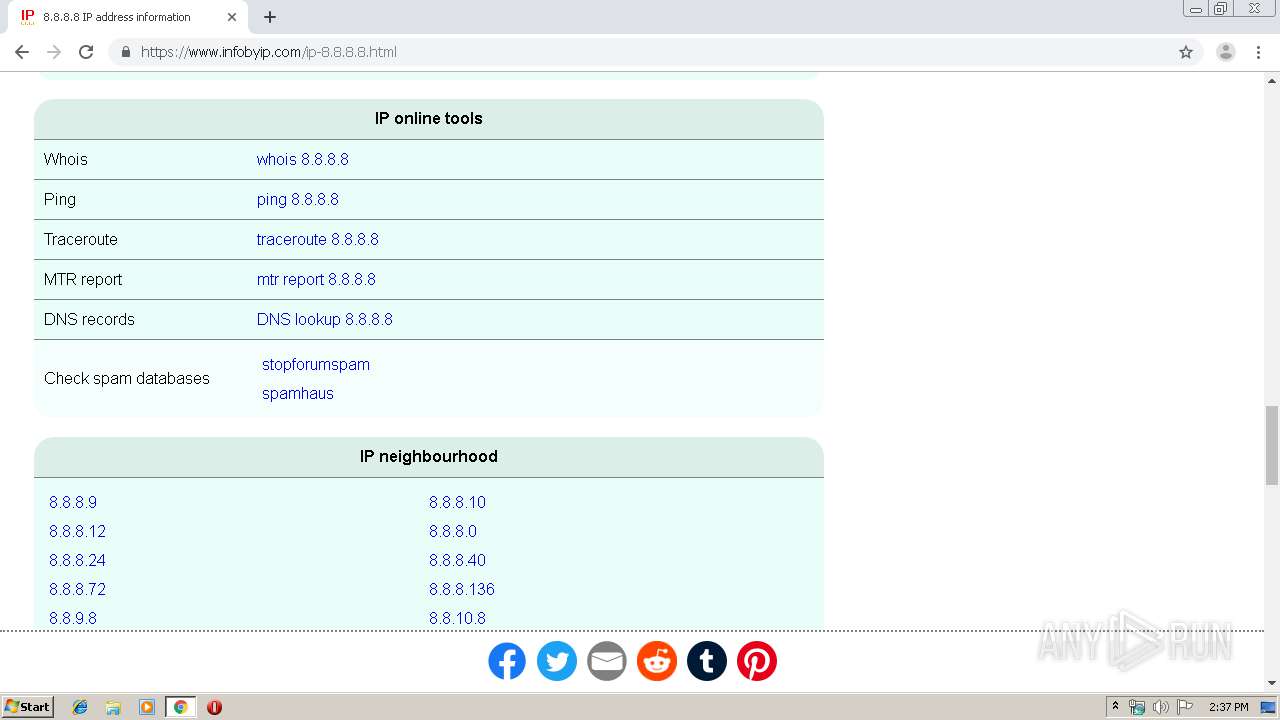Open volume control in tray
Viewport: 1280px width, 720px height.
coord(1160,707)
